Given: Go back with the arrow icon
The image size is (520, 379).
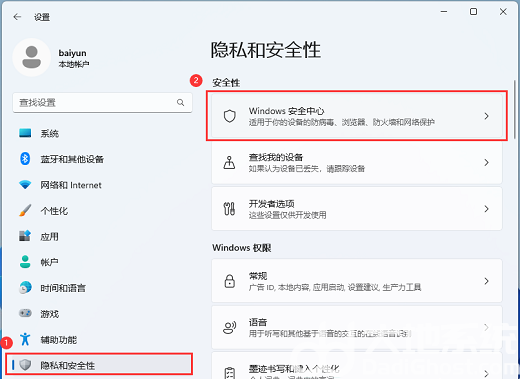Looking at the screenshot, I should (17, 17).
